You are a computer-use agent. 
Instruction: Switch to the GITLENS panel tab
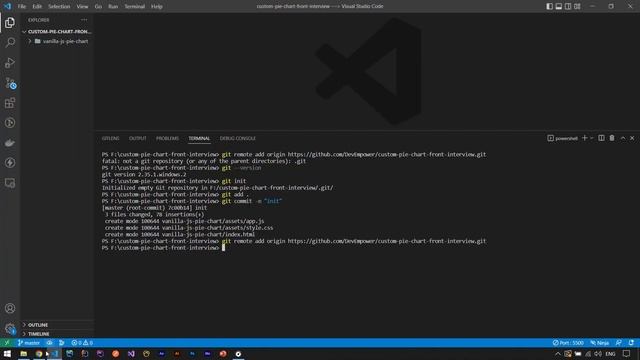[110, 138]
